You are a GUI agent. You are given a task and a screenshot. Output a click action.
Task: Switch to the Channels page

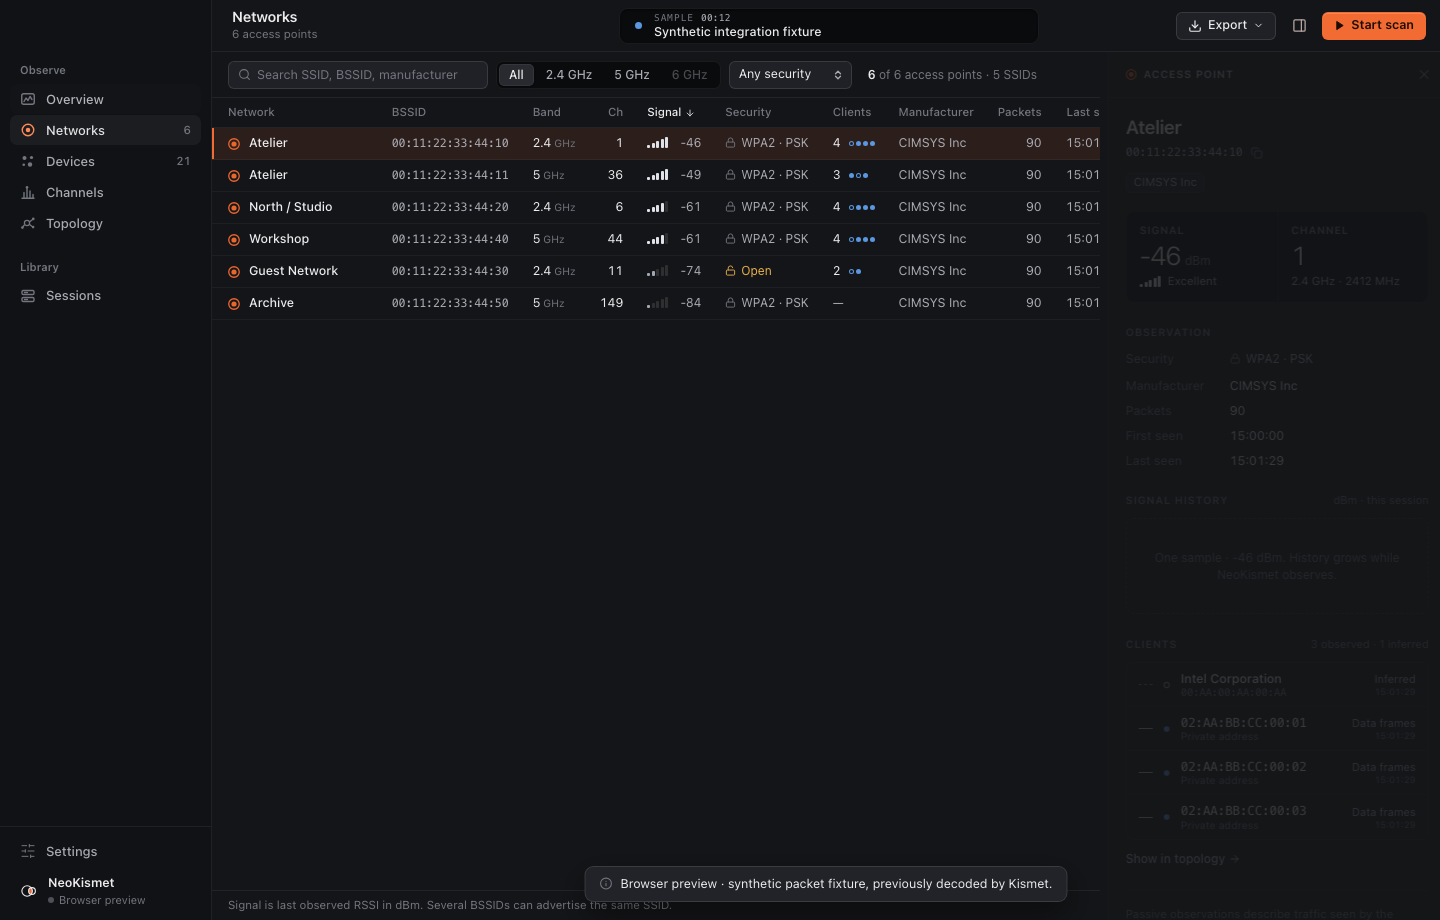pyautogui.click(x=105, y=192)
